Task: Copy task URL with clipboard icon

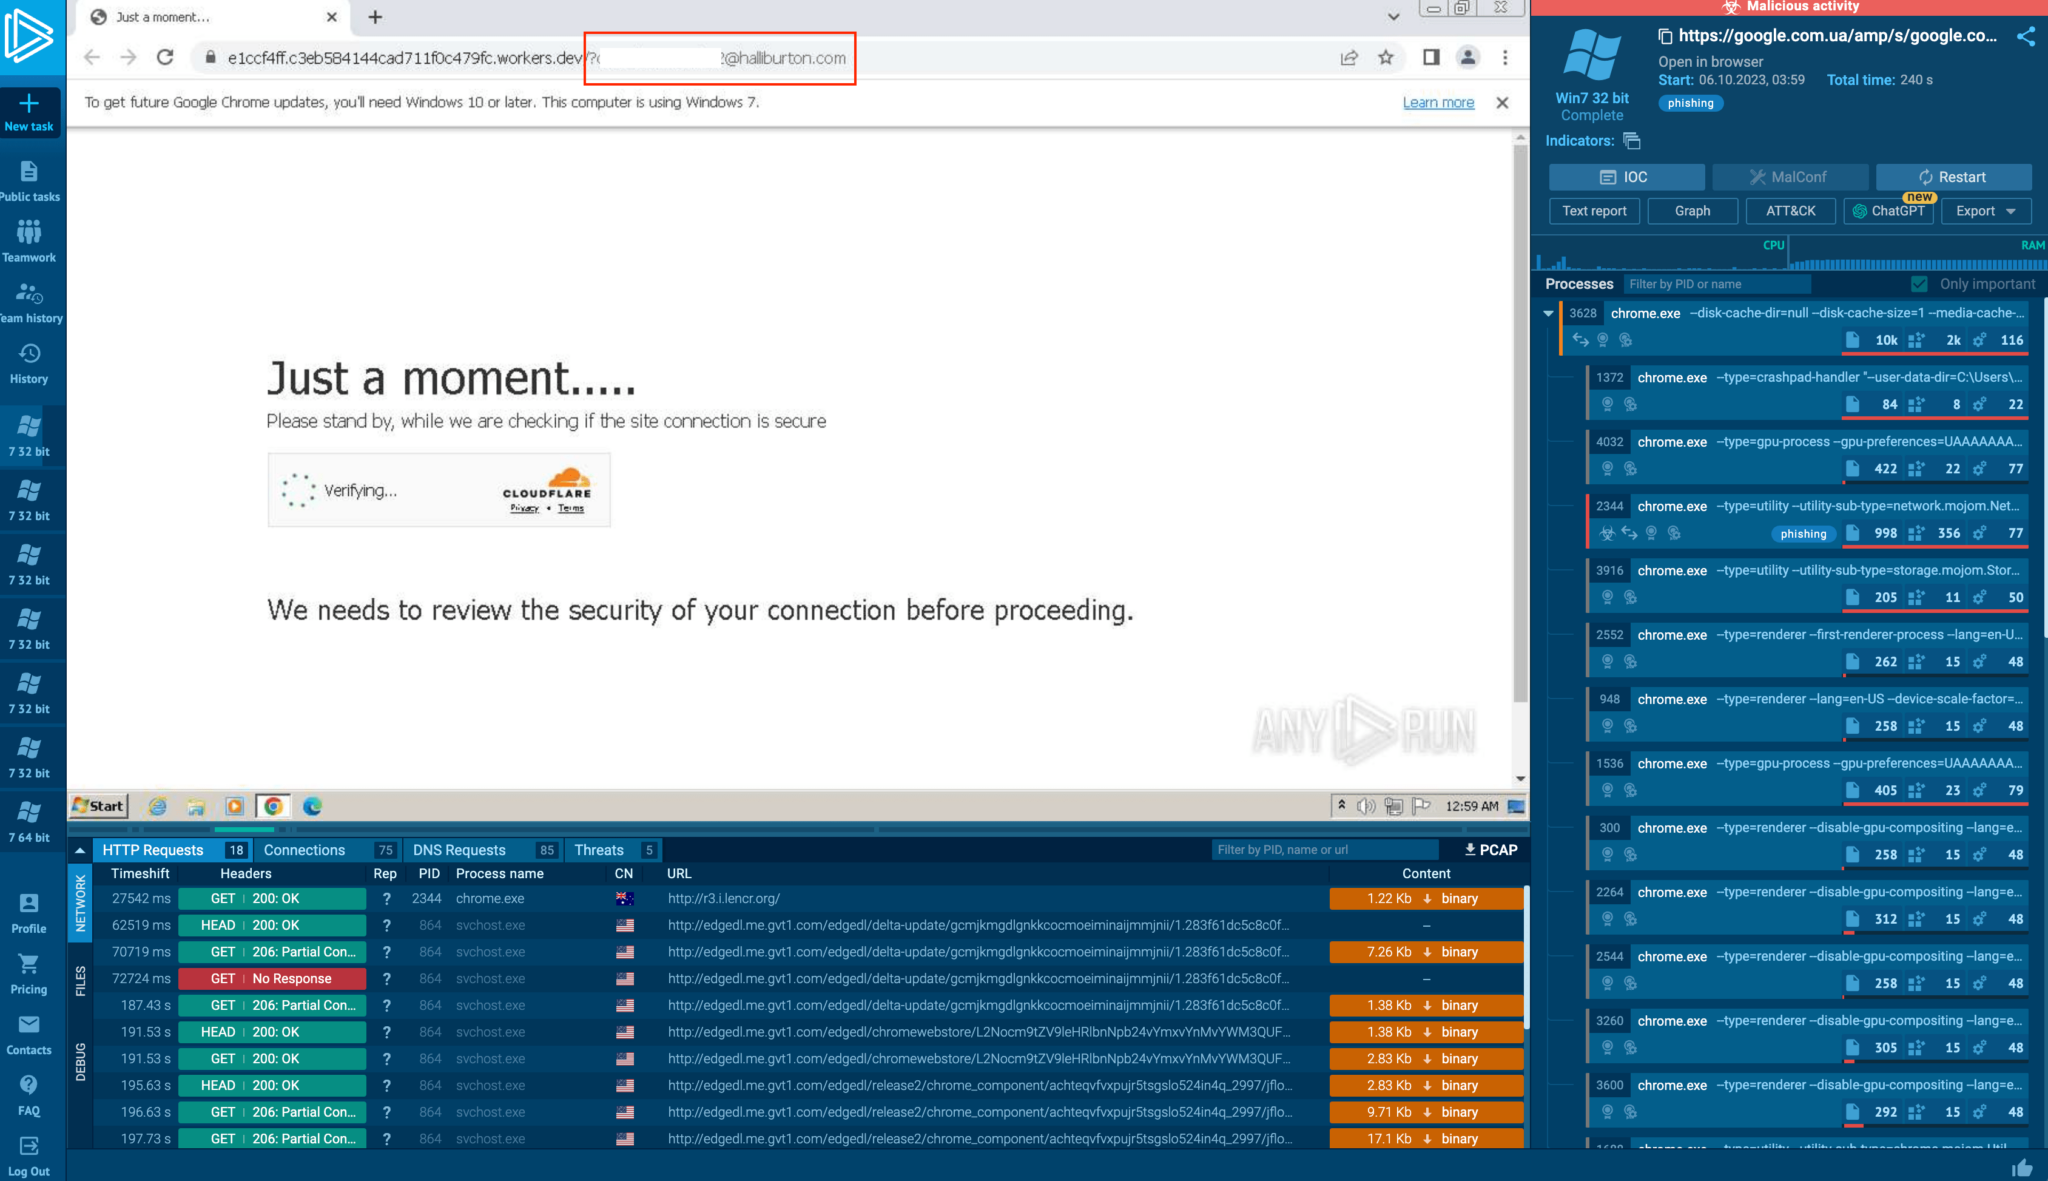Action: 1665,37
